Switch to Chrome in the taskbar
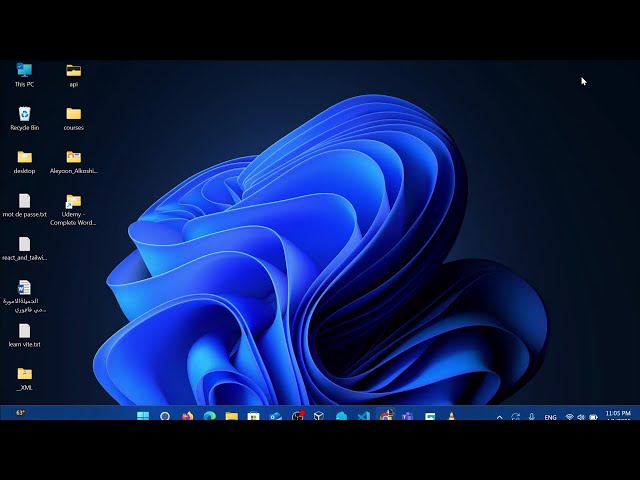 point(386,415)
